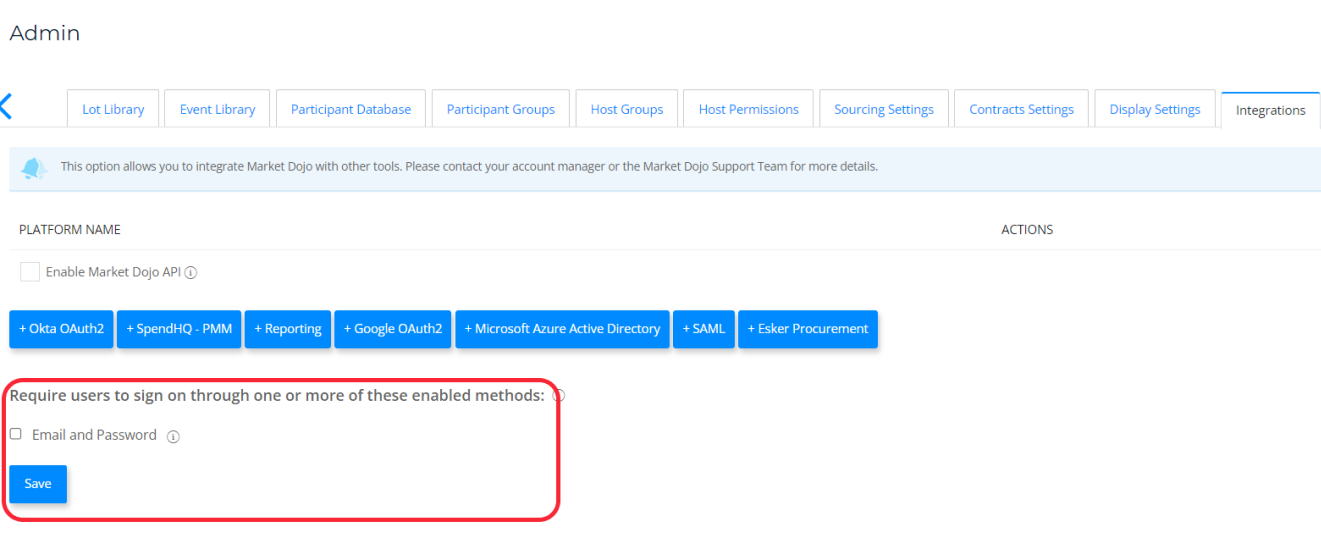Viewport: 1321px width, 553px height.
Task: Select the Host Permissions tab
Action: (x=748, y=109)
